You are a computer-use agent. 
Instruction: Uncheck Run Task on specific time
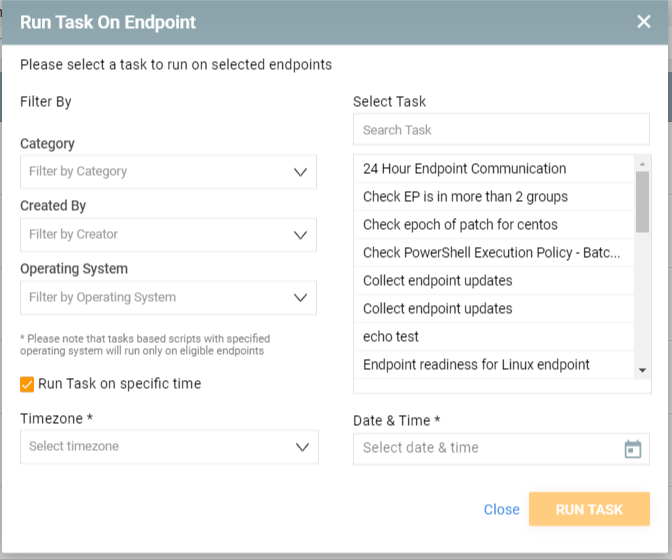(27, 384)
